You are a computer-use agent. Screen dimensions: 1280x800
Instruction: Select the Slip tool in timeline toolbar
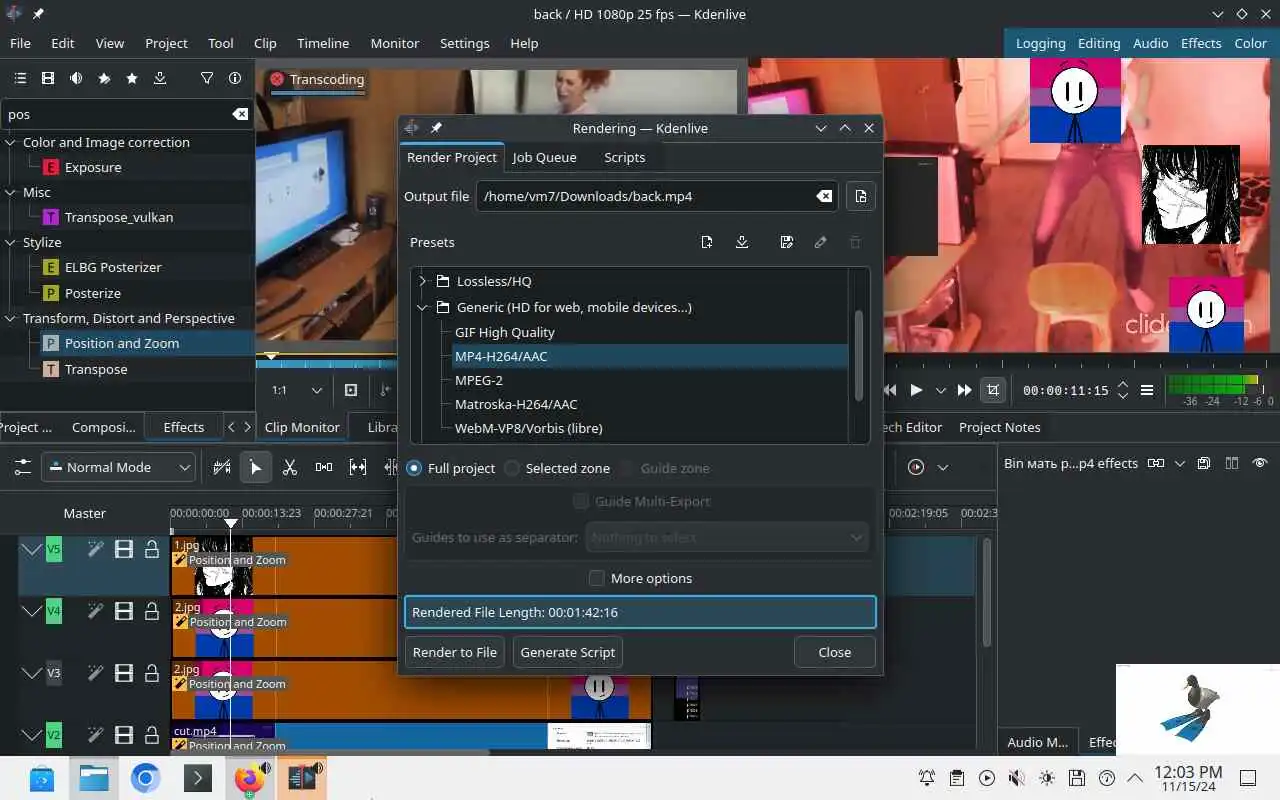click(358, 467)
